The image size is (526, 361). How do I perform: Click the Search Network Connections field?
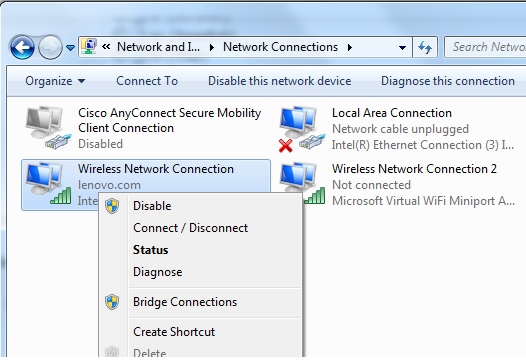point(485,47)
